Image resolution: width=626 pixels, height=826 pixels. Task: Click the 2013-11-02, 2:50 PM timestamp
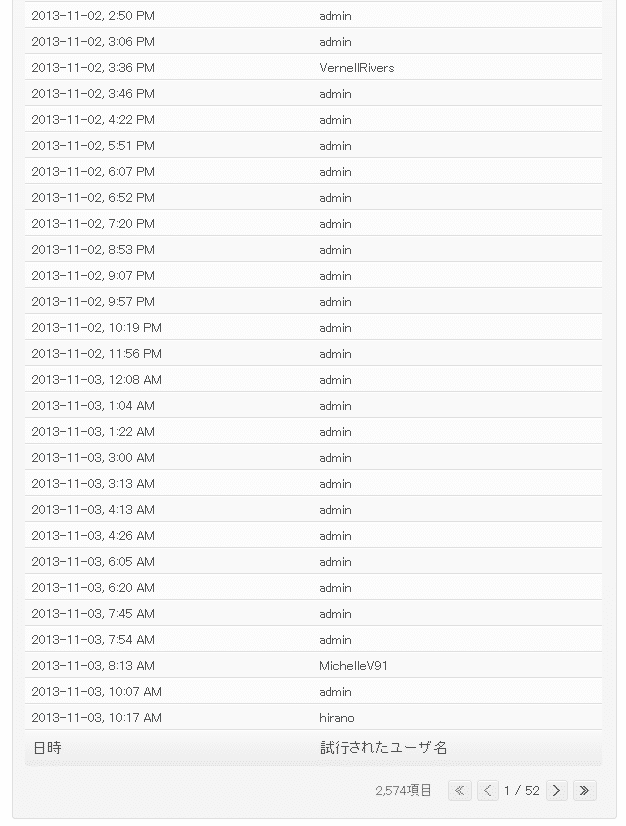(93, 16)
